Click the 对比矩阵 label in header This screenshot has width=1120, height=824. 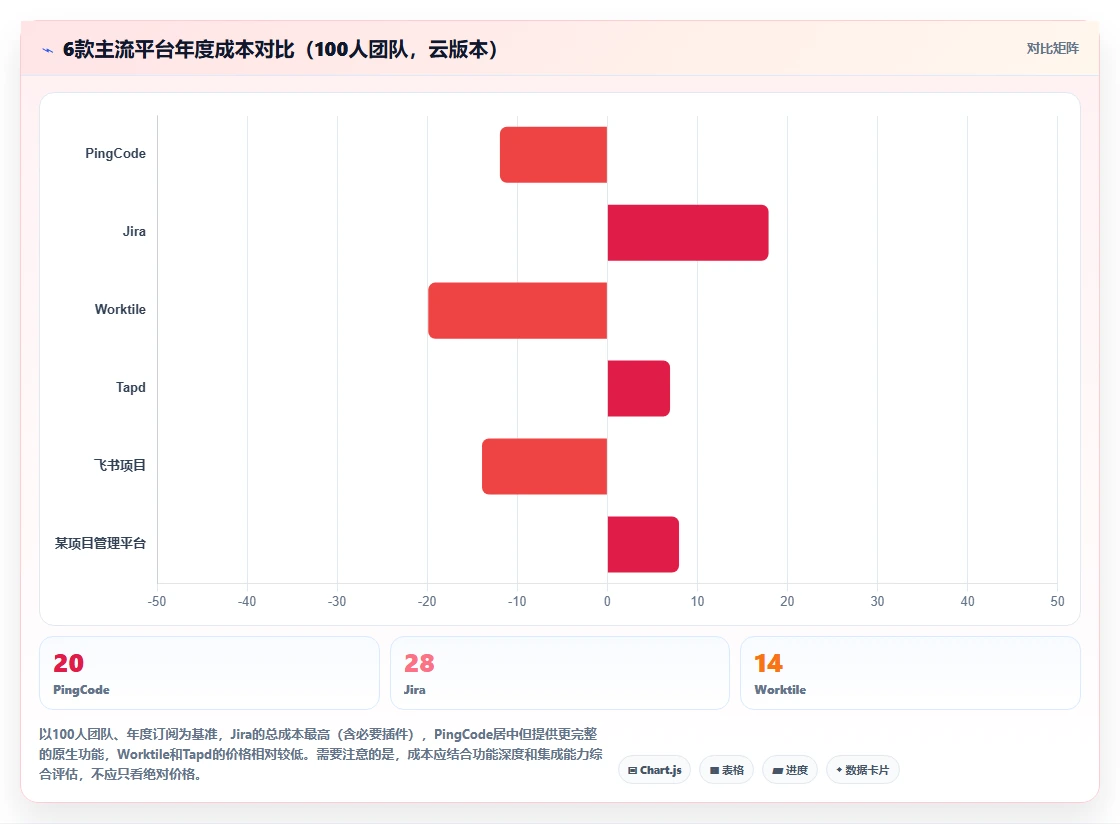[x=1053, y=49]
